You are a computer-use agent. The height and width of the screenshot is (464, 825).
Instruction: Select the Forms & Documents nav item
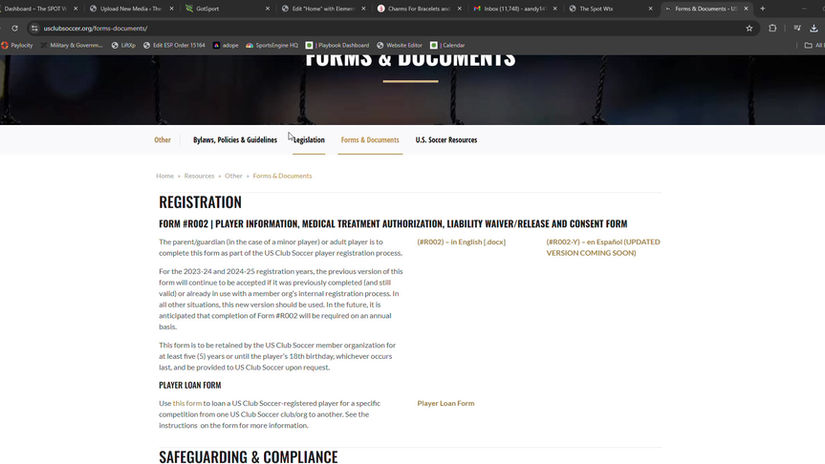click(x=370, y=140)
